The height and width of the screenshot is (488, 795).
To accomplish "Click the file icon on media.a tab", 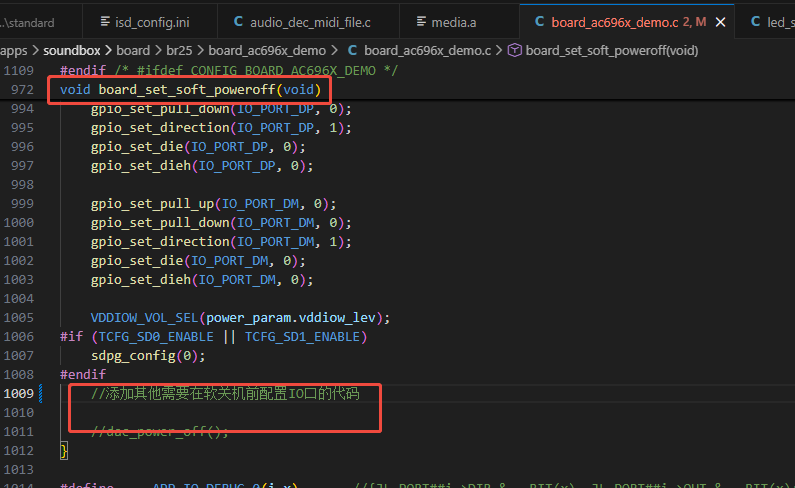I will click(x=421, y=22).
